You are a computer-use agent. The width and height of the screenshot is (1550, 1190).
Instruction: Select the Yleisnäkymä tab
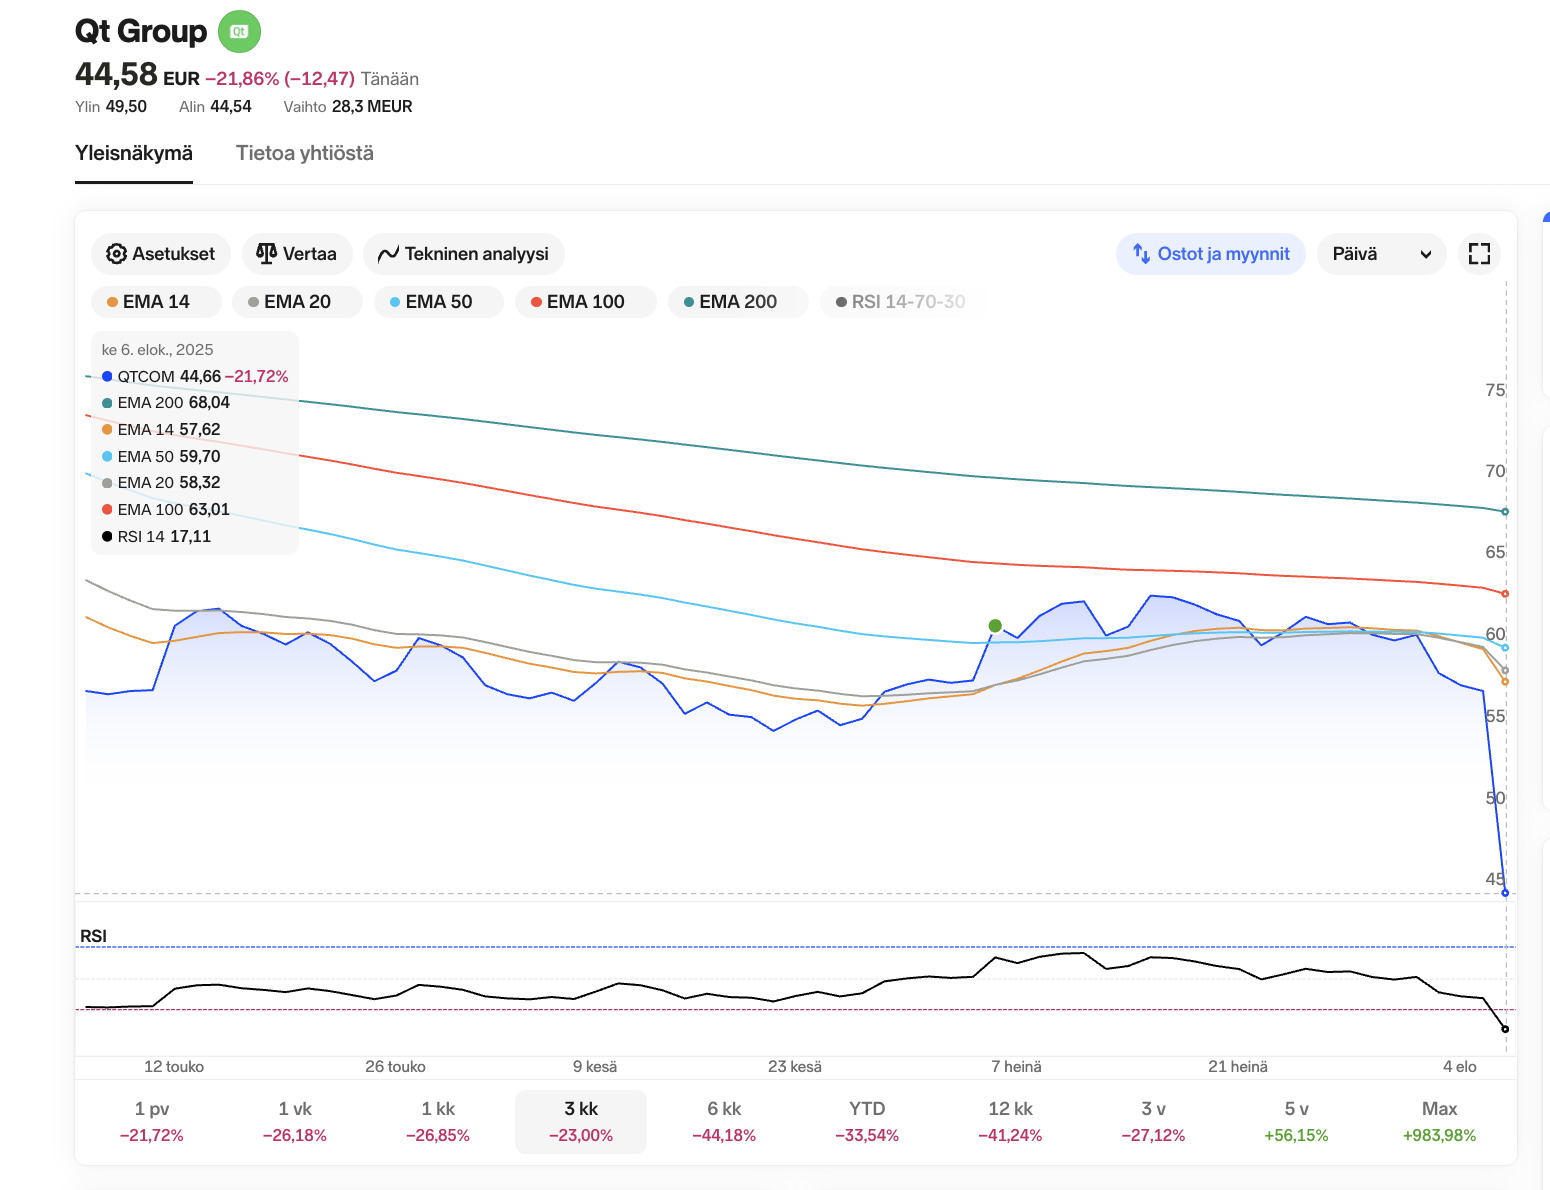coord(134,153)
